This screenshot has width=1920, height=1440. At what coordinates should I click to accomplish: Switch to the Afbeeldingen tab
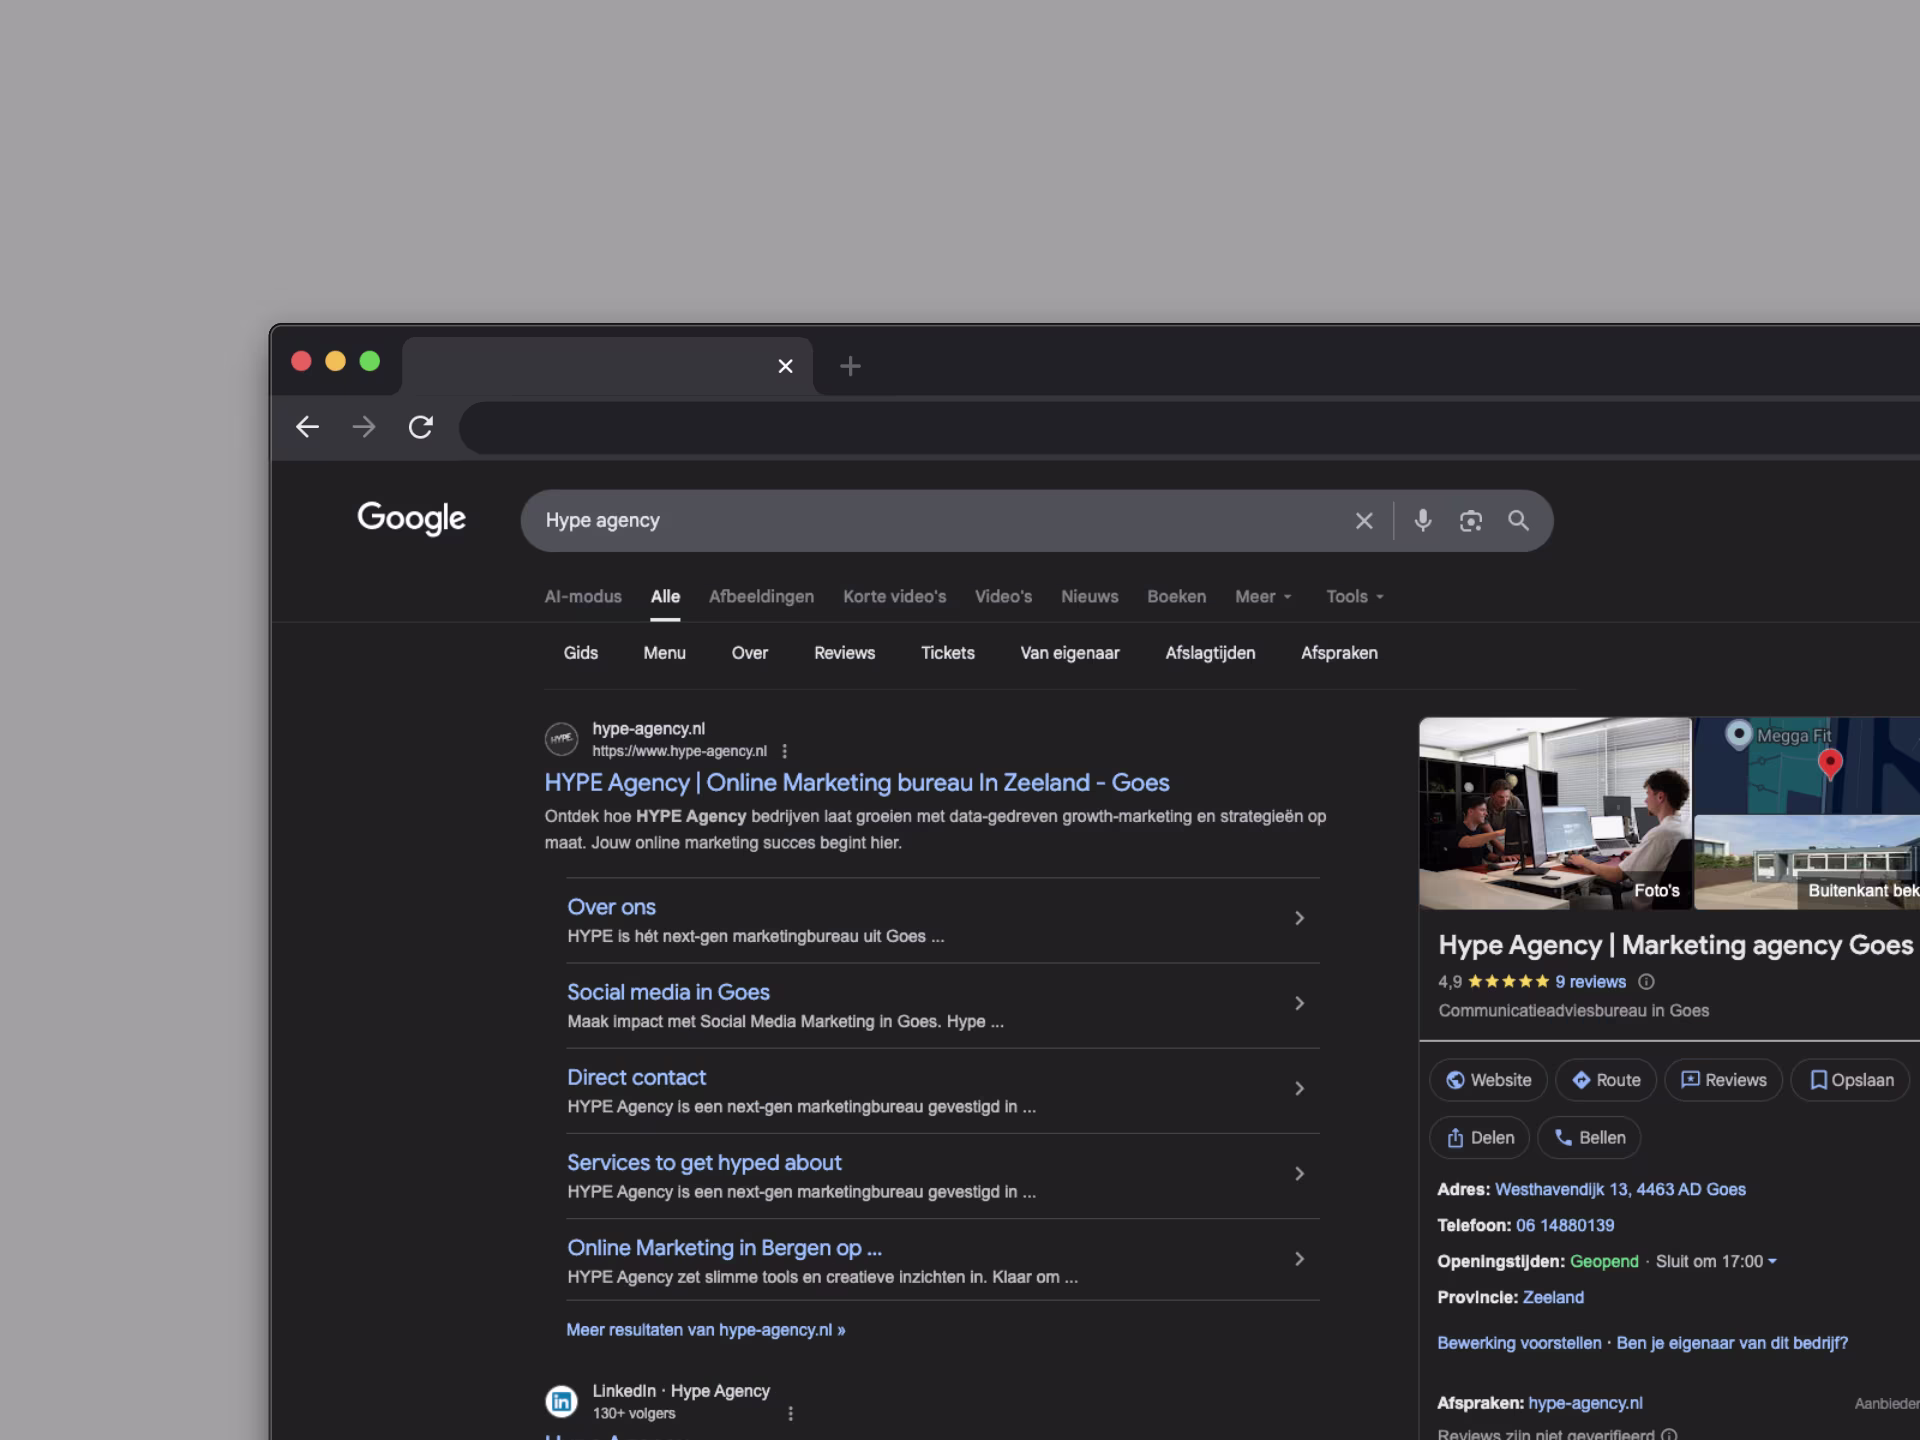pyautogui.click(x=761, y=596)
